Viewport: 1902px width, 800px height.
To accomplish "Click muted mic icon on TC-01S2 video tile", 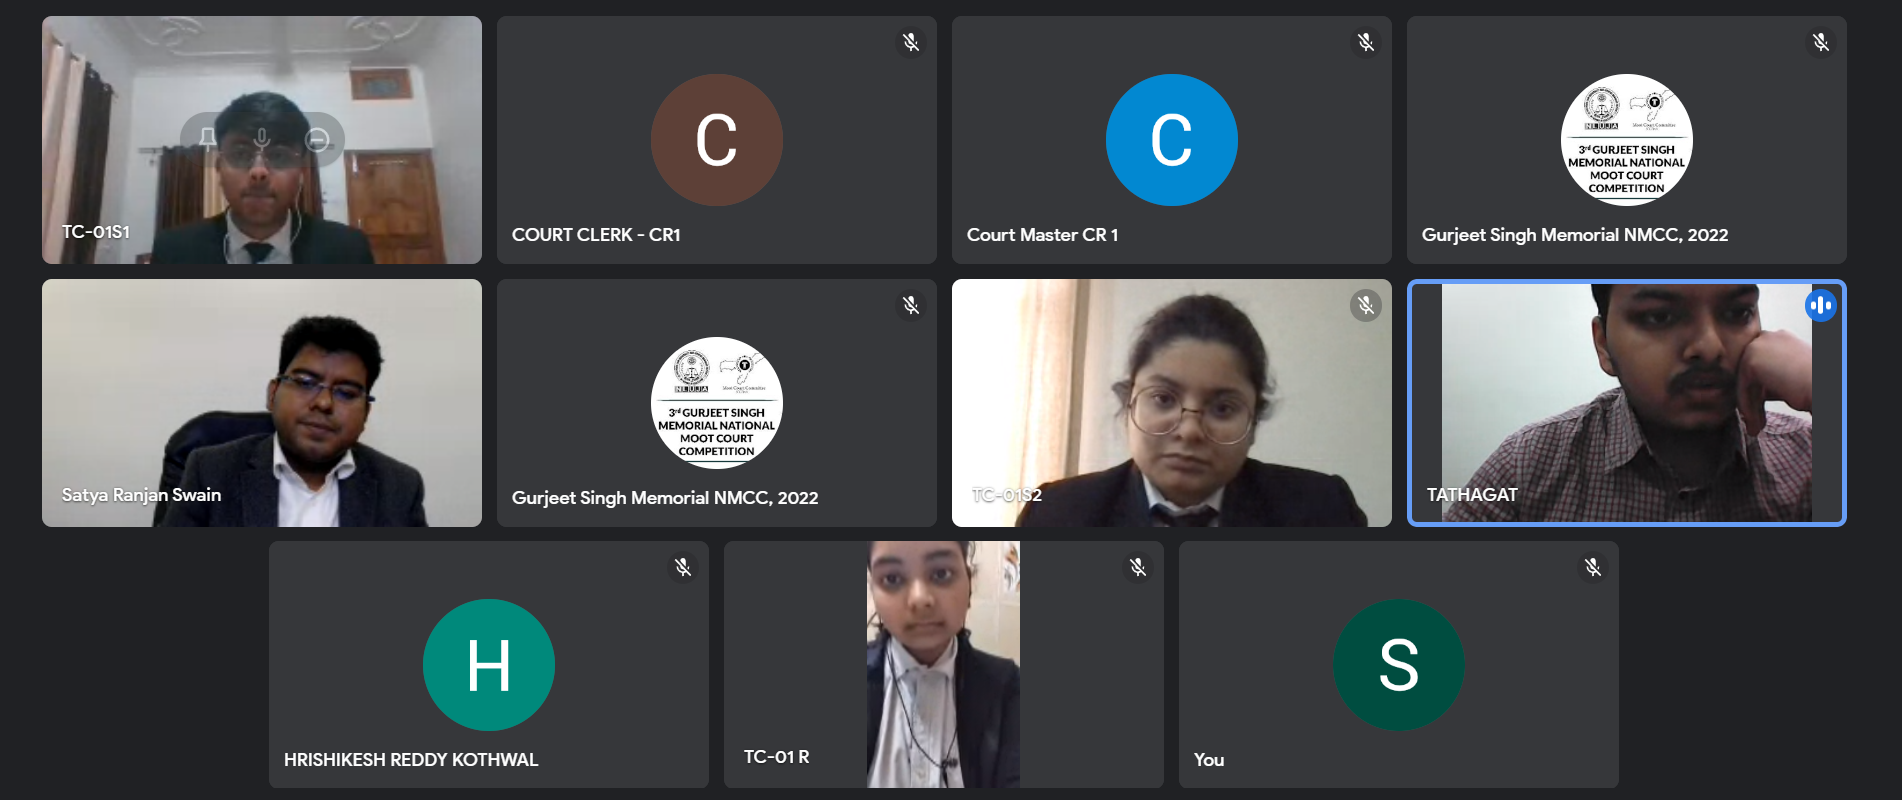I will click(1366, 305).
